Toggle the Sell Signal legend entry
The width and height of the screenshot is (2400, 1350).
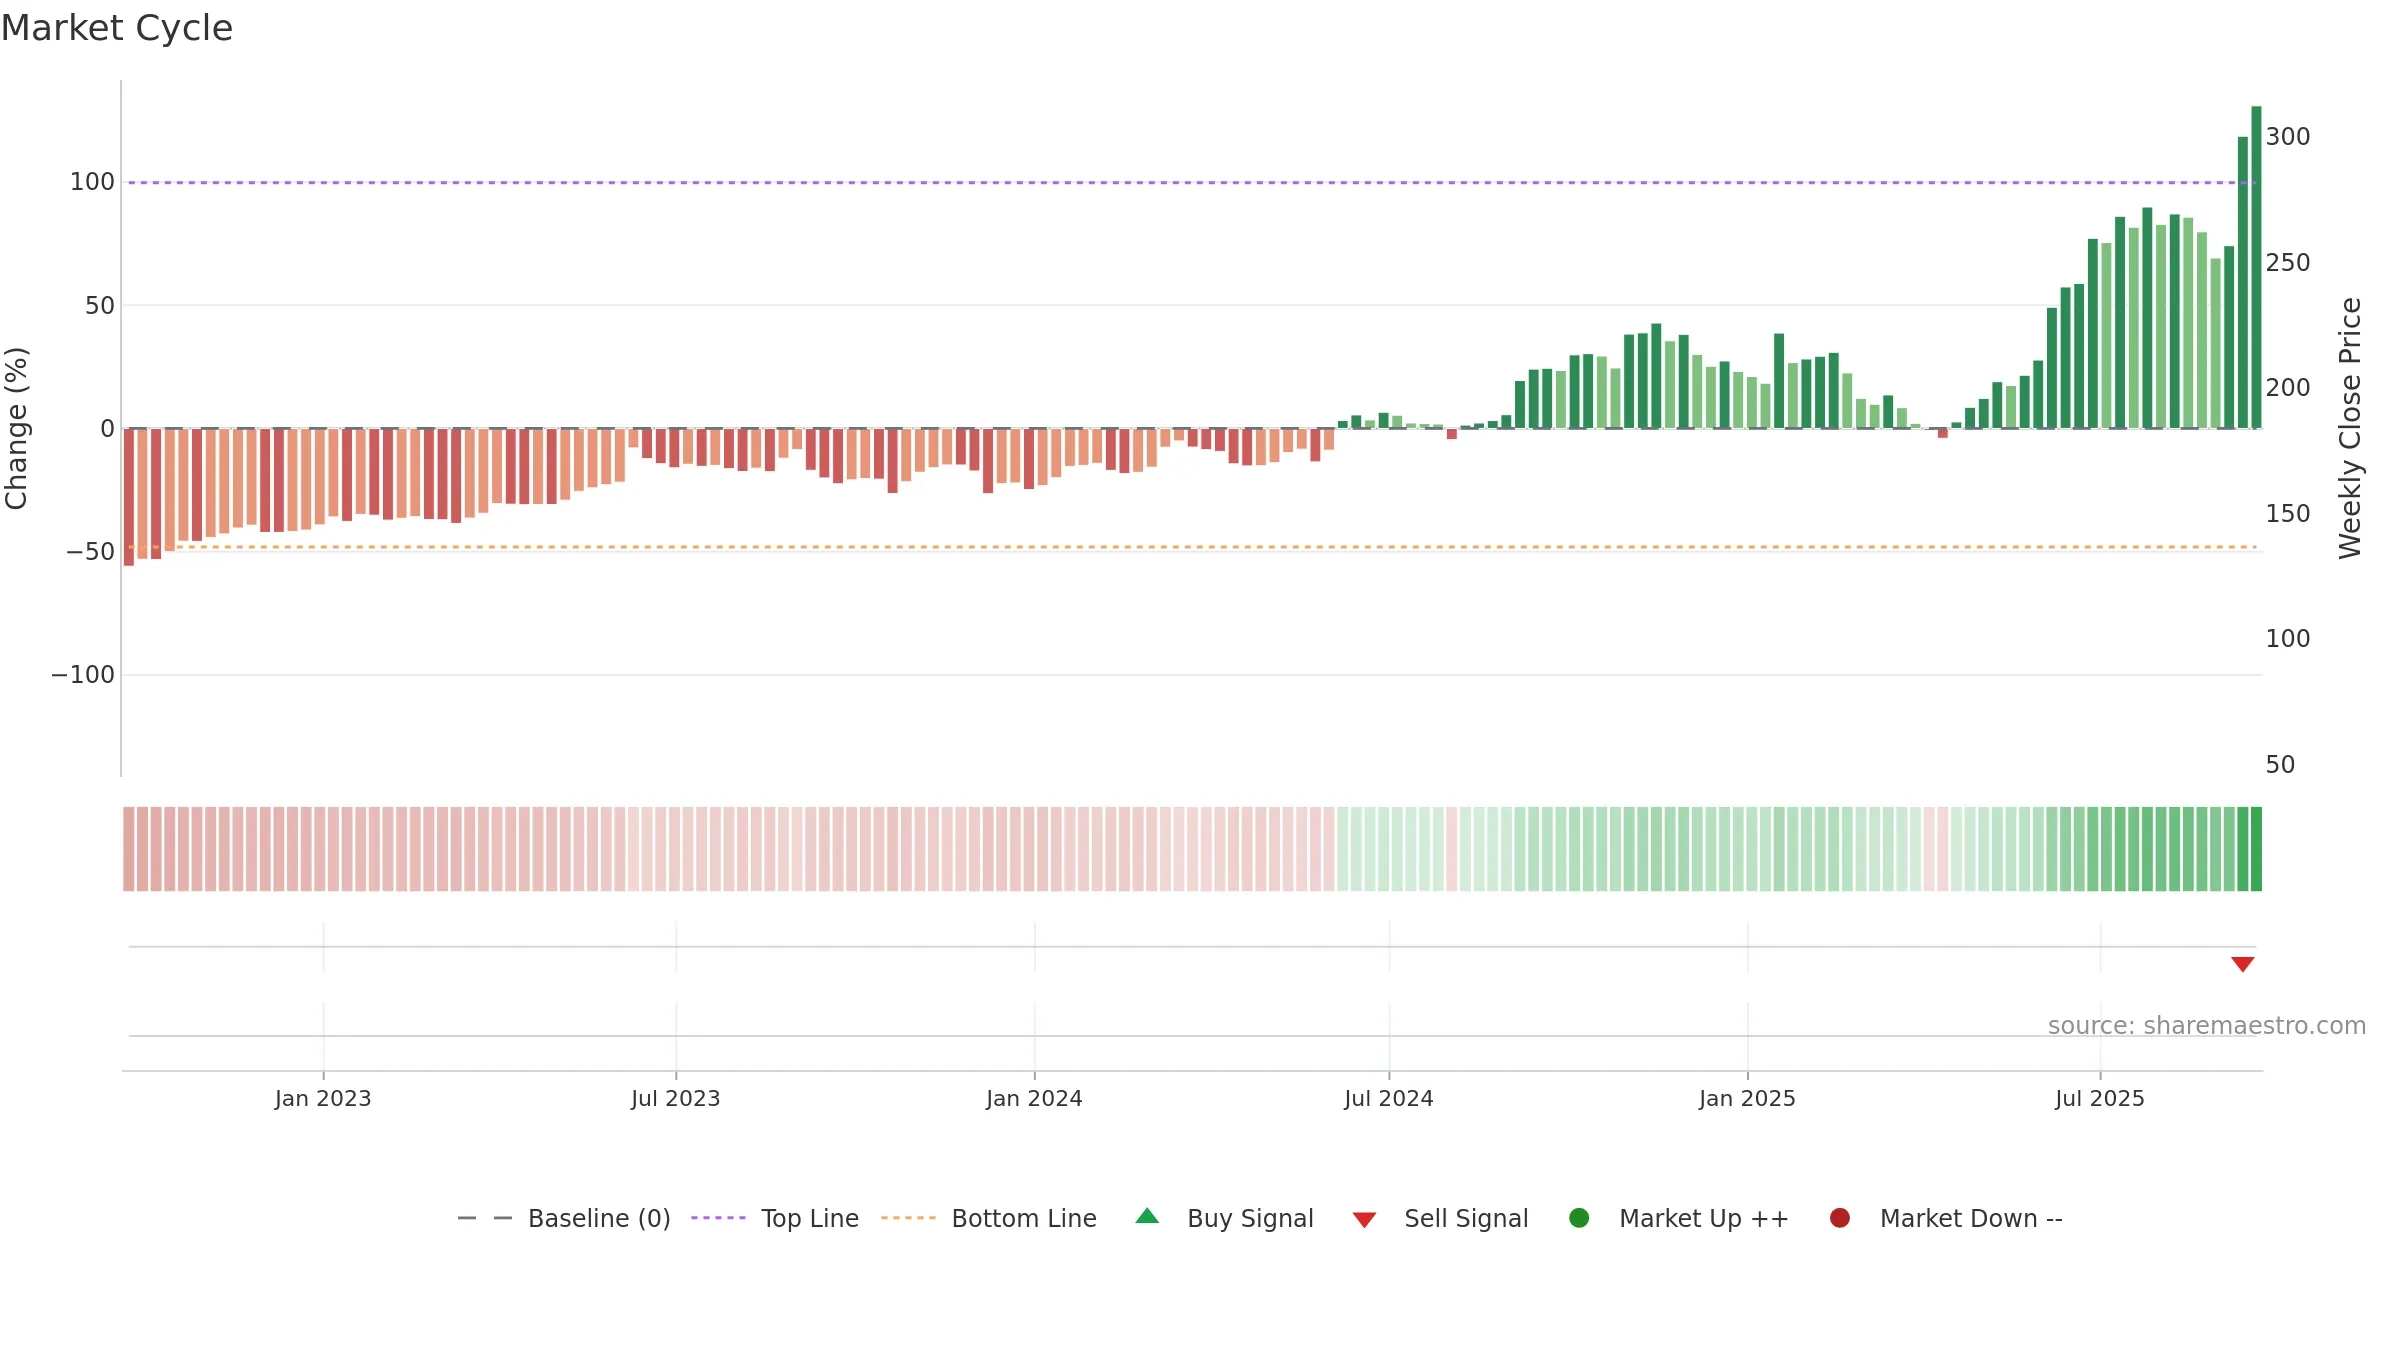(1440, 1218)
